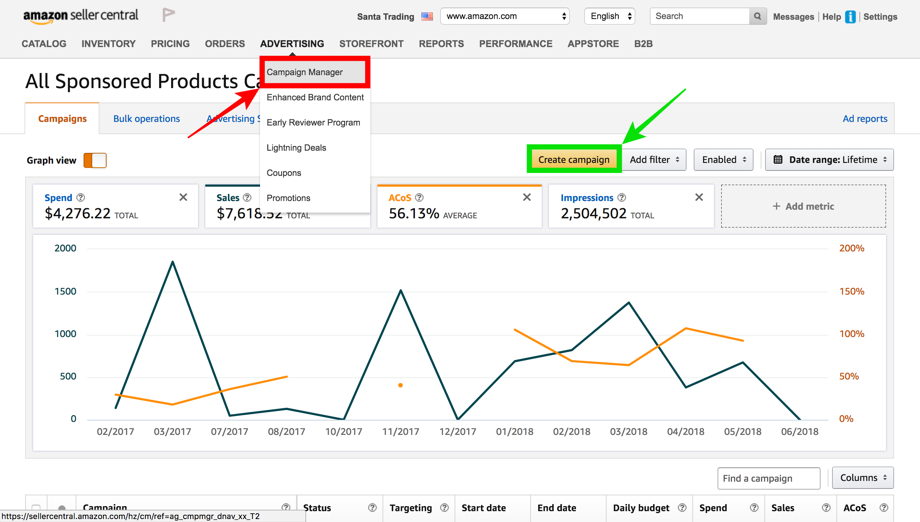Open the B2B menu
Screen dimensions: 920x522
(644, 44)
